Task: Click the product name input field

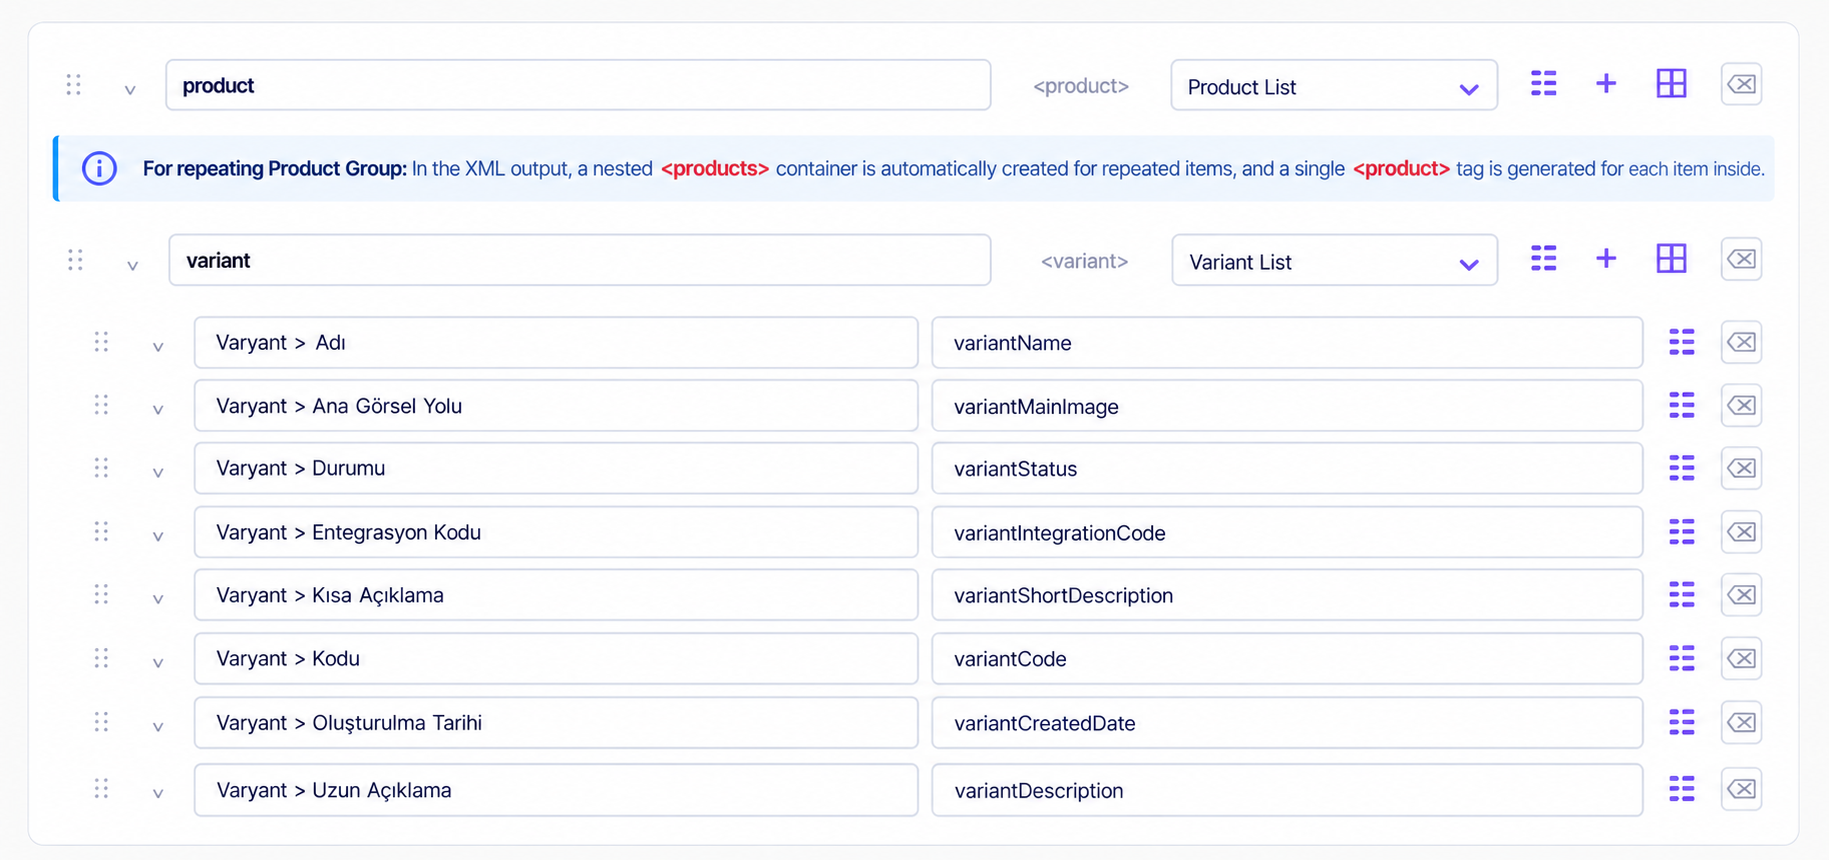Action: [x=578, y=85]
